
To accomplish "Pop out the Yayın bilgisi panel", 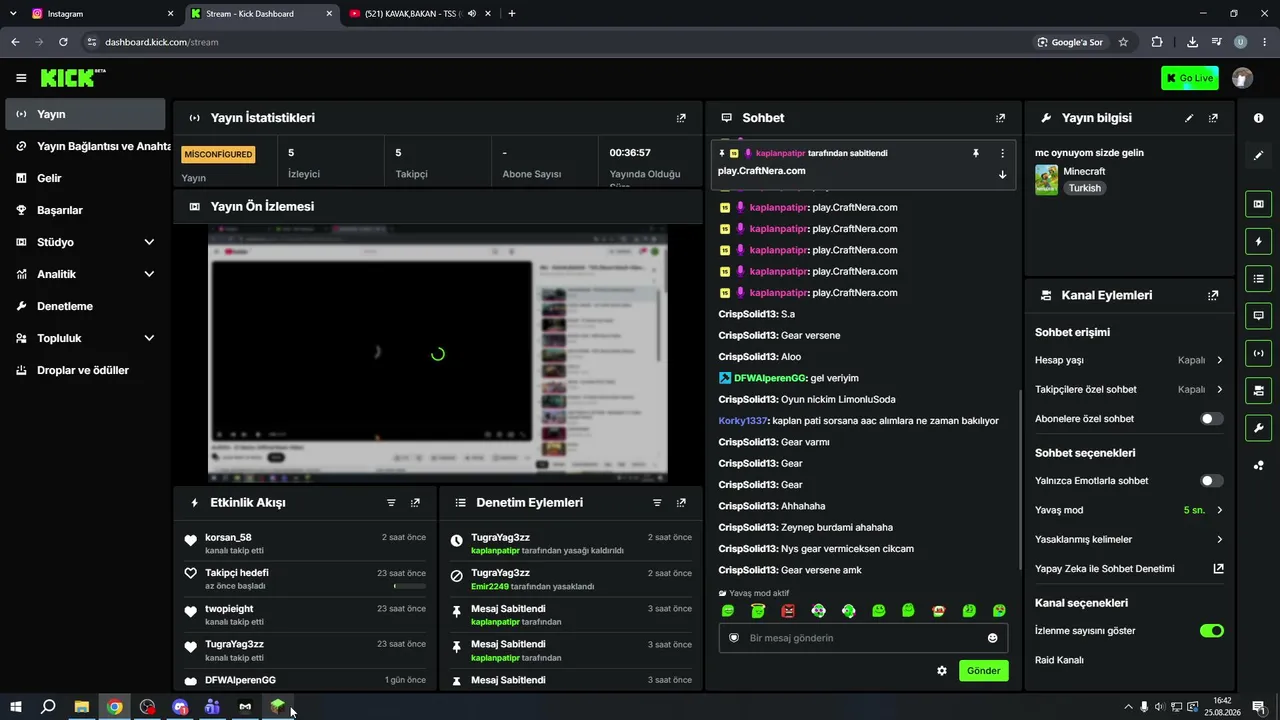I will click(1213, 118).
